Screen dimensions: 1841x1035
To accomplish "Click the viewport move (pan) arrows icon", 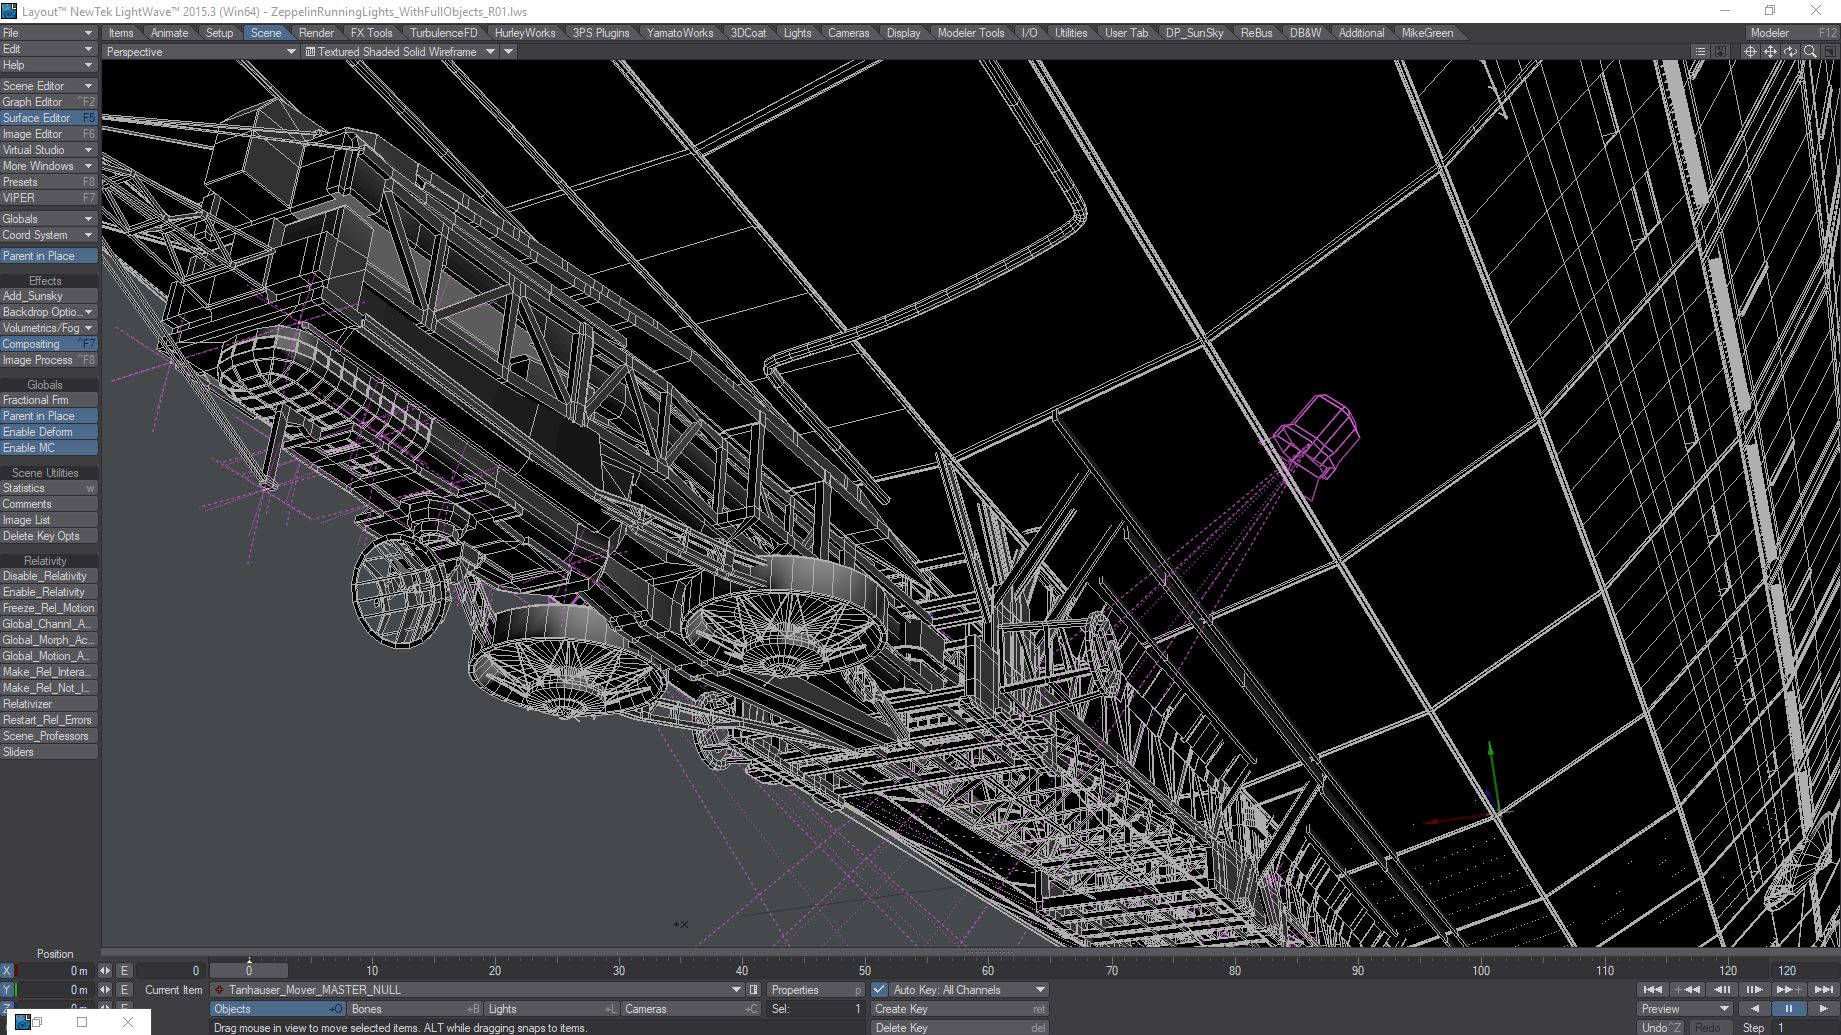I will [1770, 52].
